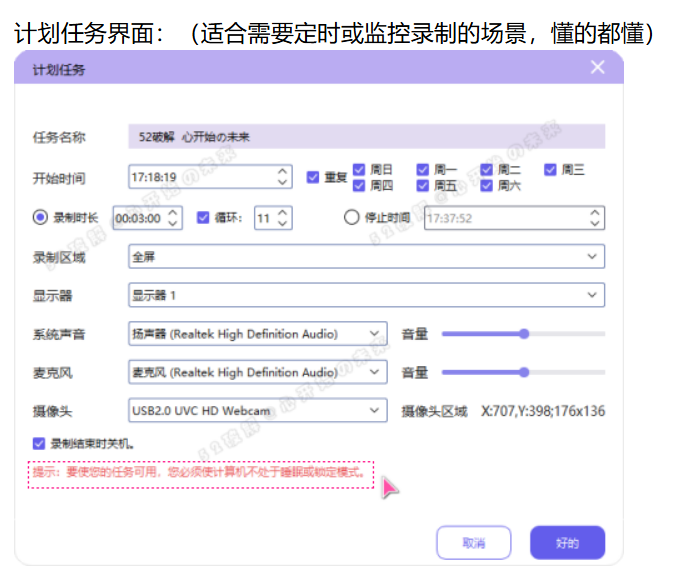Expand the 显示器 dropdown
The height and width of the screenshot is (581, 685).
pyautogui.click(x=366, y=295)
